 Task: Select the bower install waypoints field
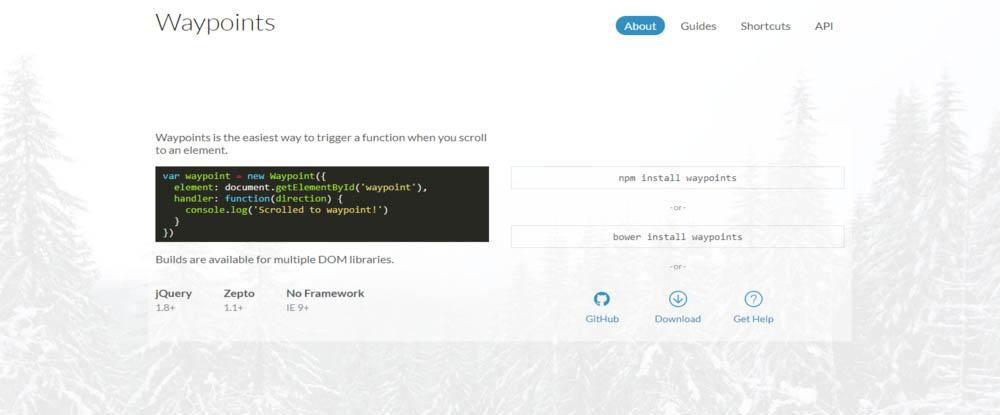677,237
